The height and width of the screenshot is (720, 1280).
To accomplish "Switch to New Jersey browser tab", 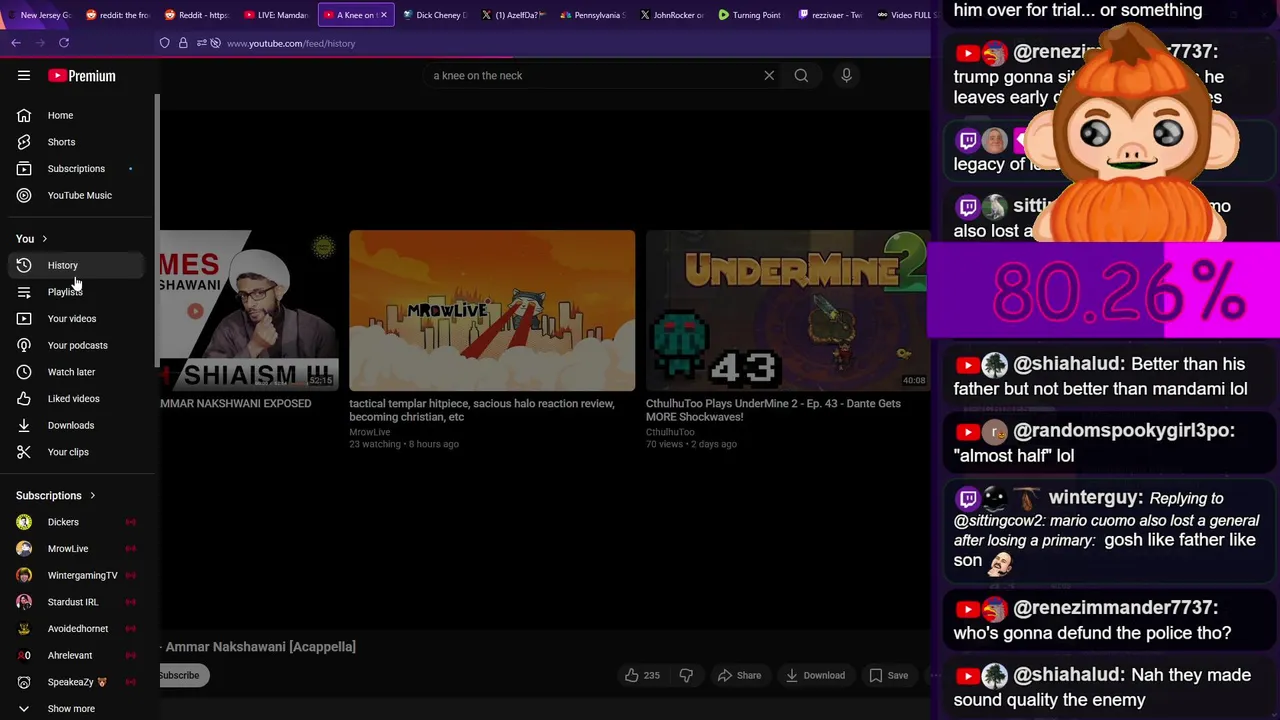I will [38, 15].
